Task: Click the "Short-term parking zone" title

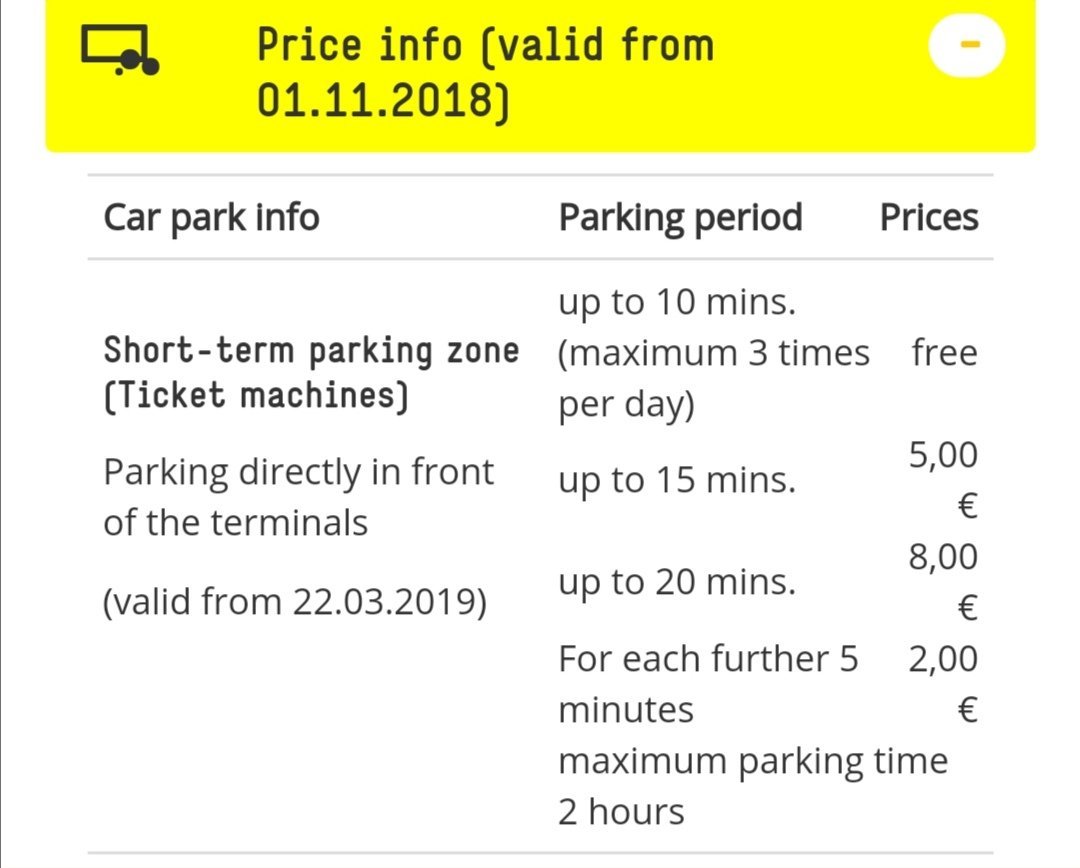Action: pyautogui.click(x=311, y=351)
